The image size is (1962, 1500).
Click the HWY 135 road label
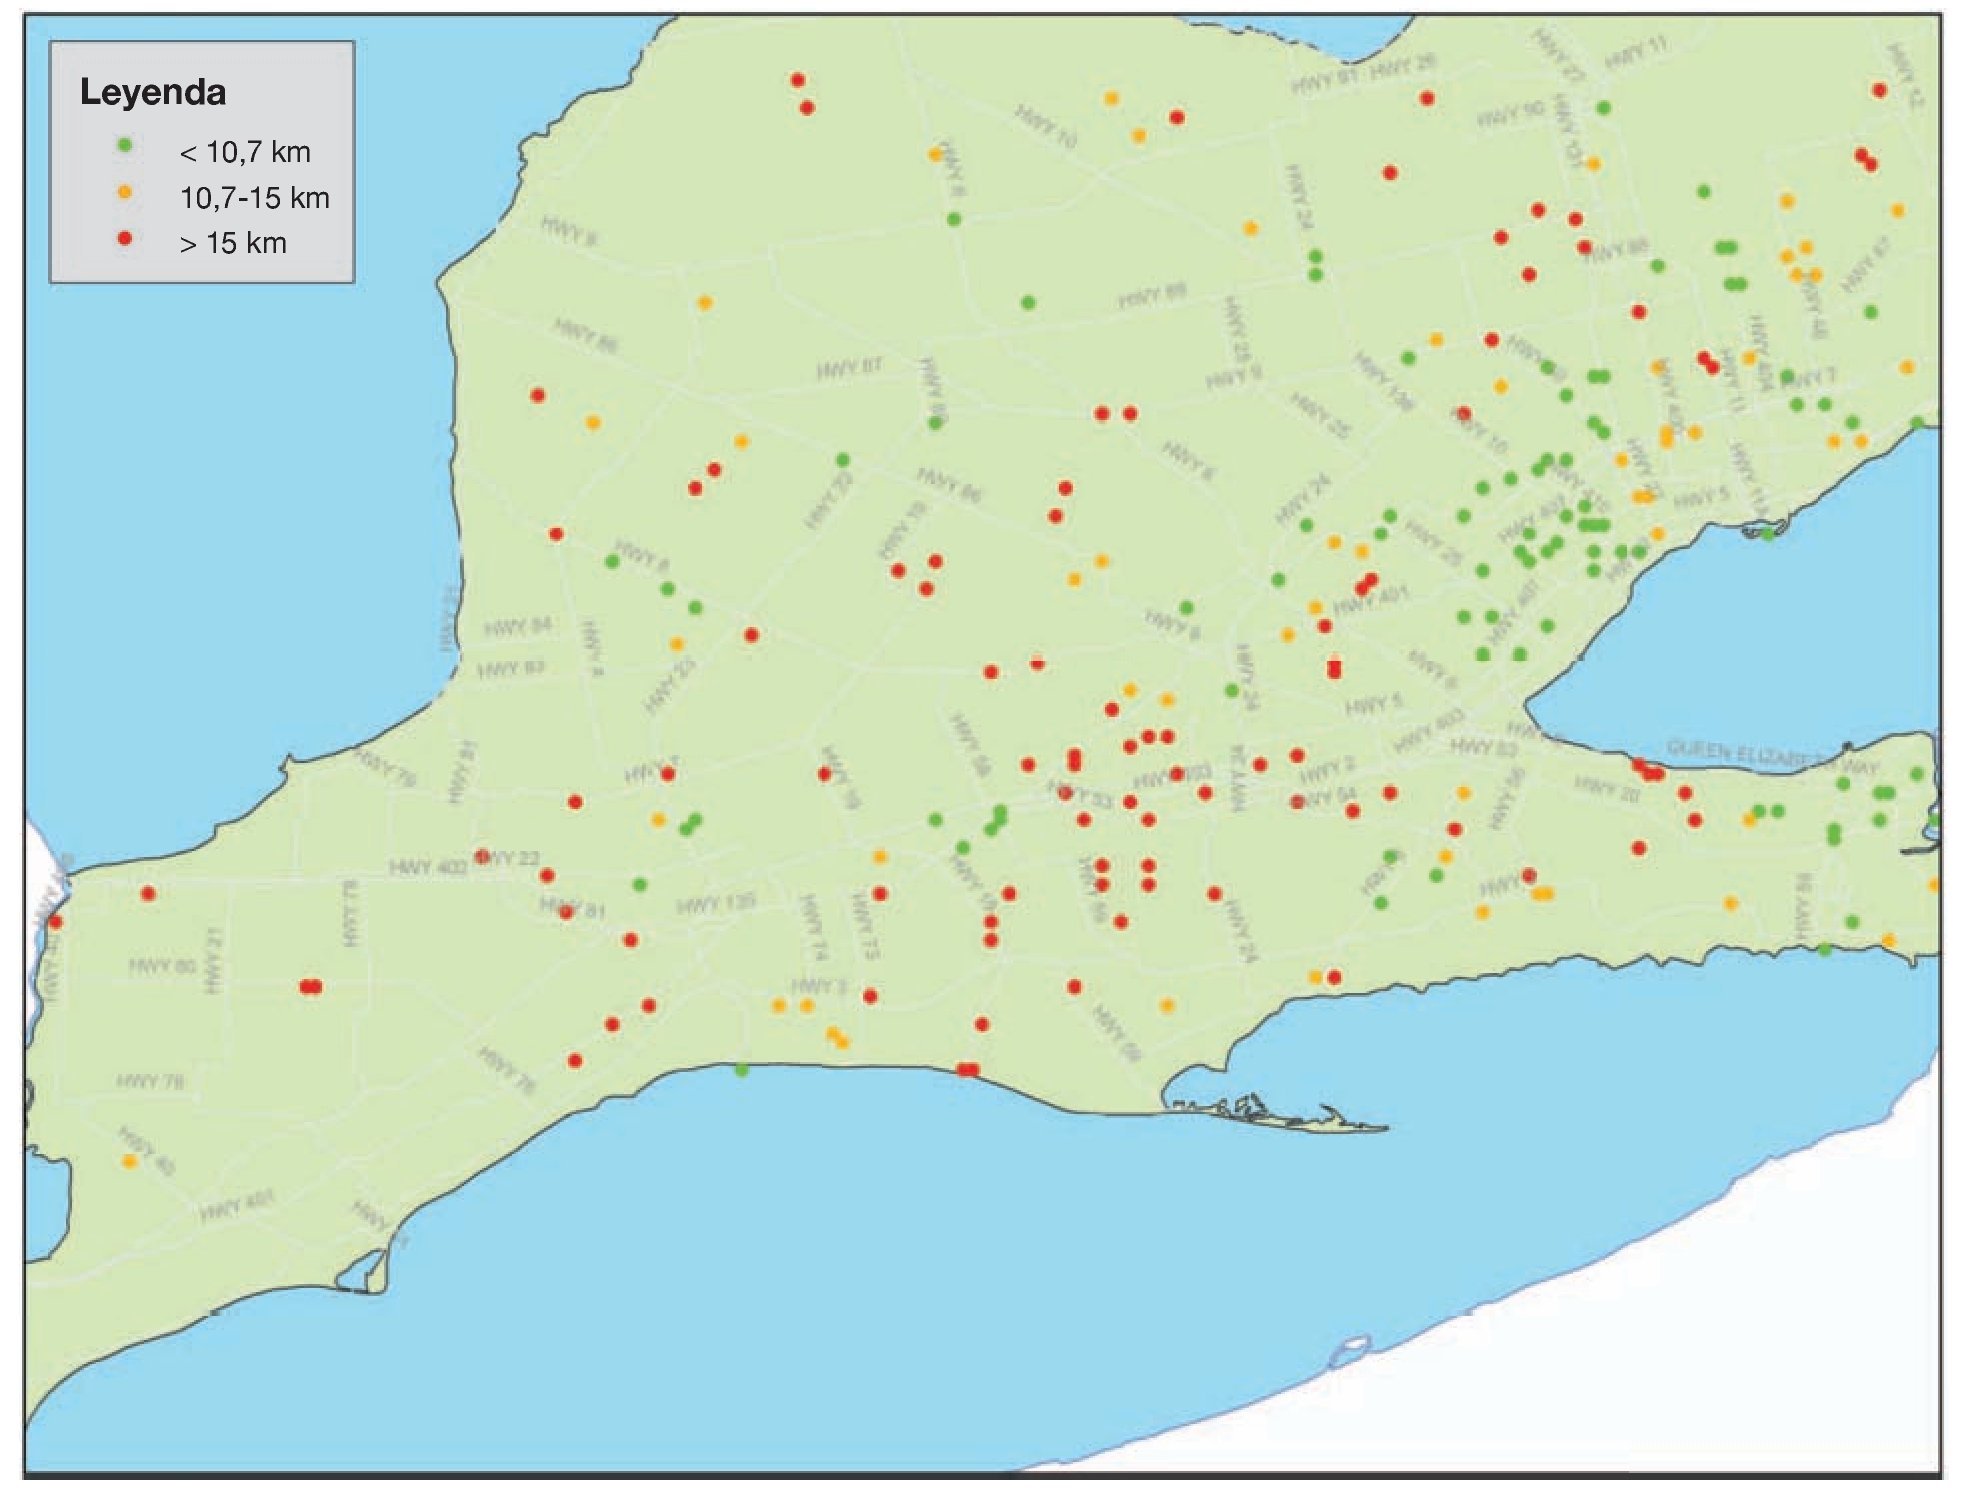tap(716, 904)
